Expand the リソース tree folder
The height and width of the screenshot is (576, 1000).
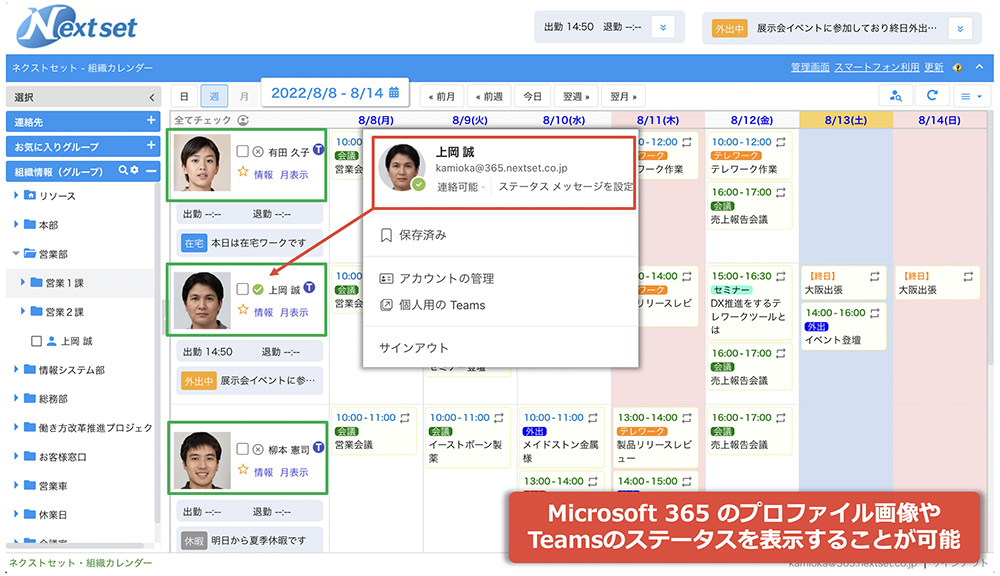15,195
